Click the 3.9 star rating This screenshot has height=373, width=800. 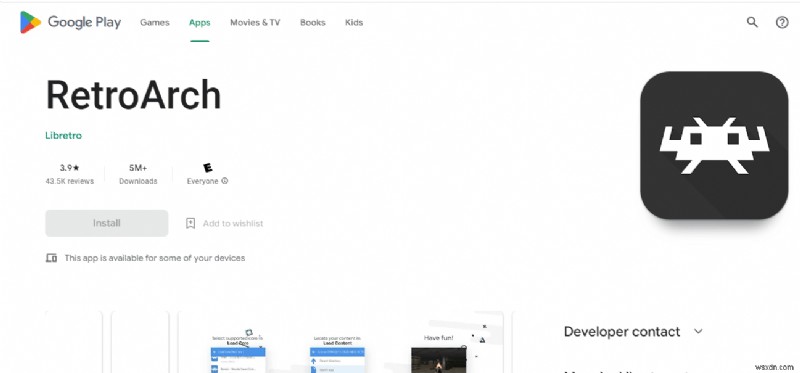click(69, 167)
